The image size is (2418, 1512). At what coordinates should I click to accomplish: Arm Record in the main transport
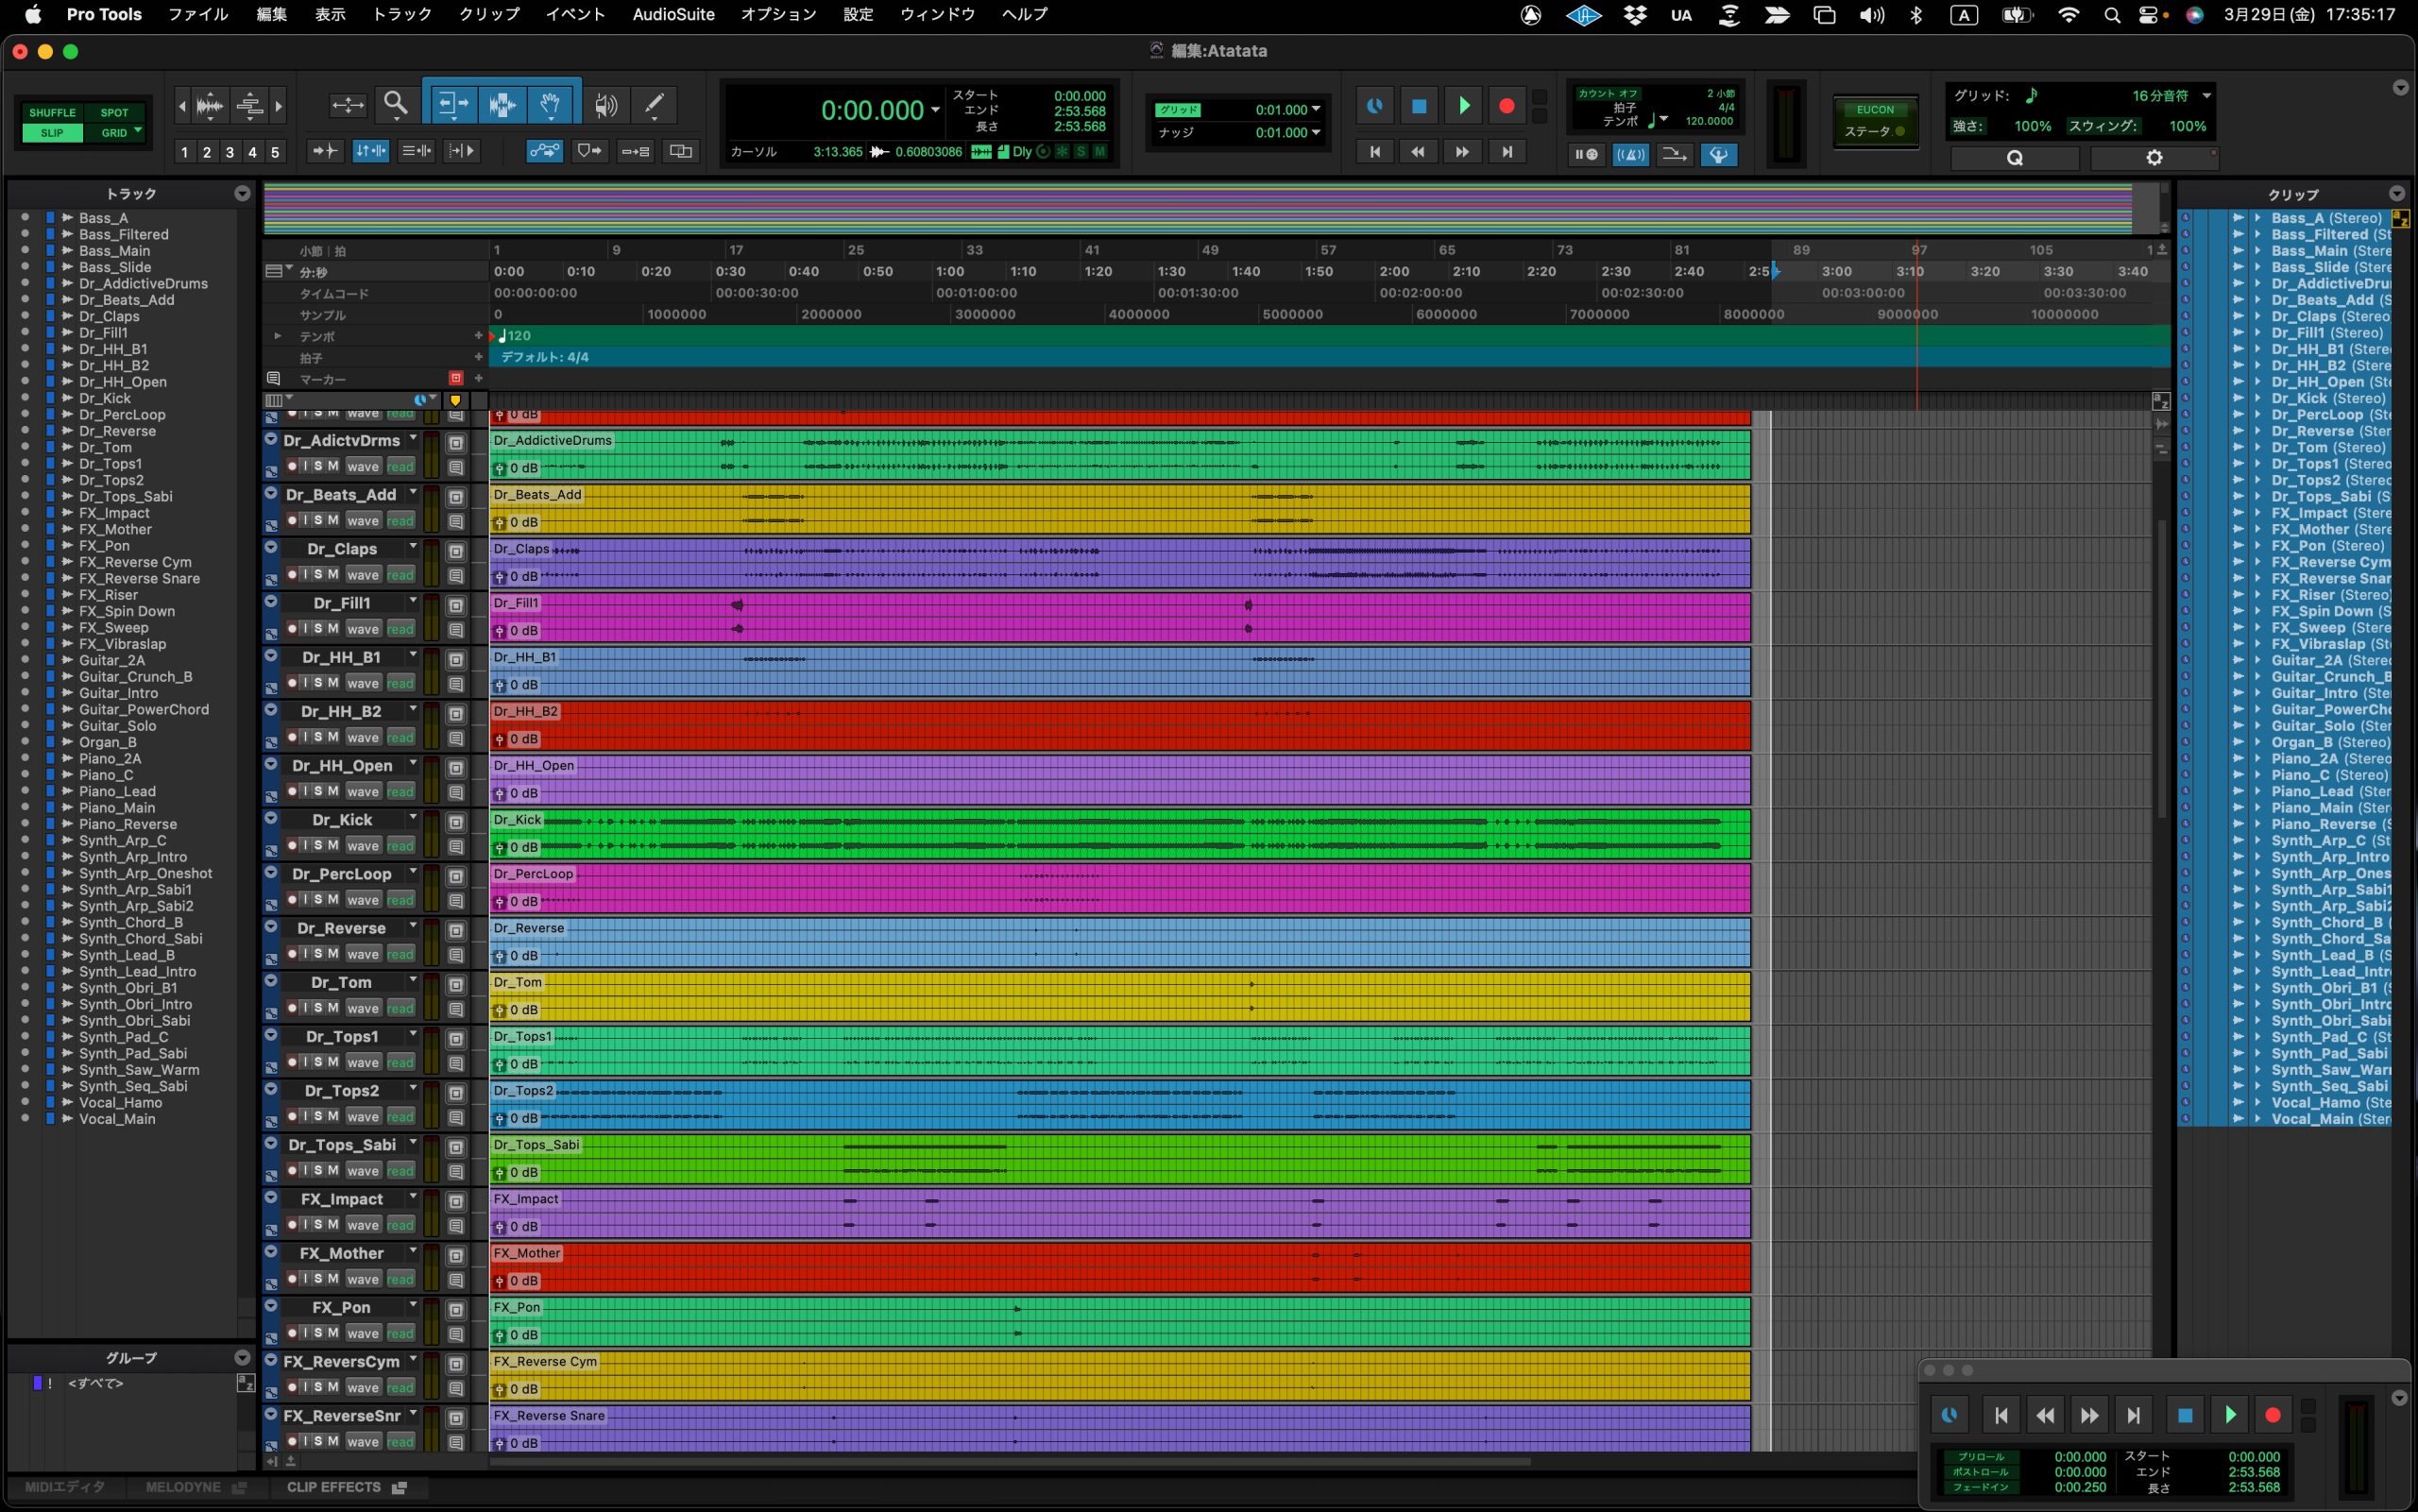(x=1506, y=105)
